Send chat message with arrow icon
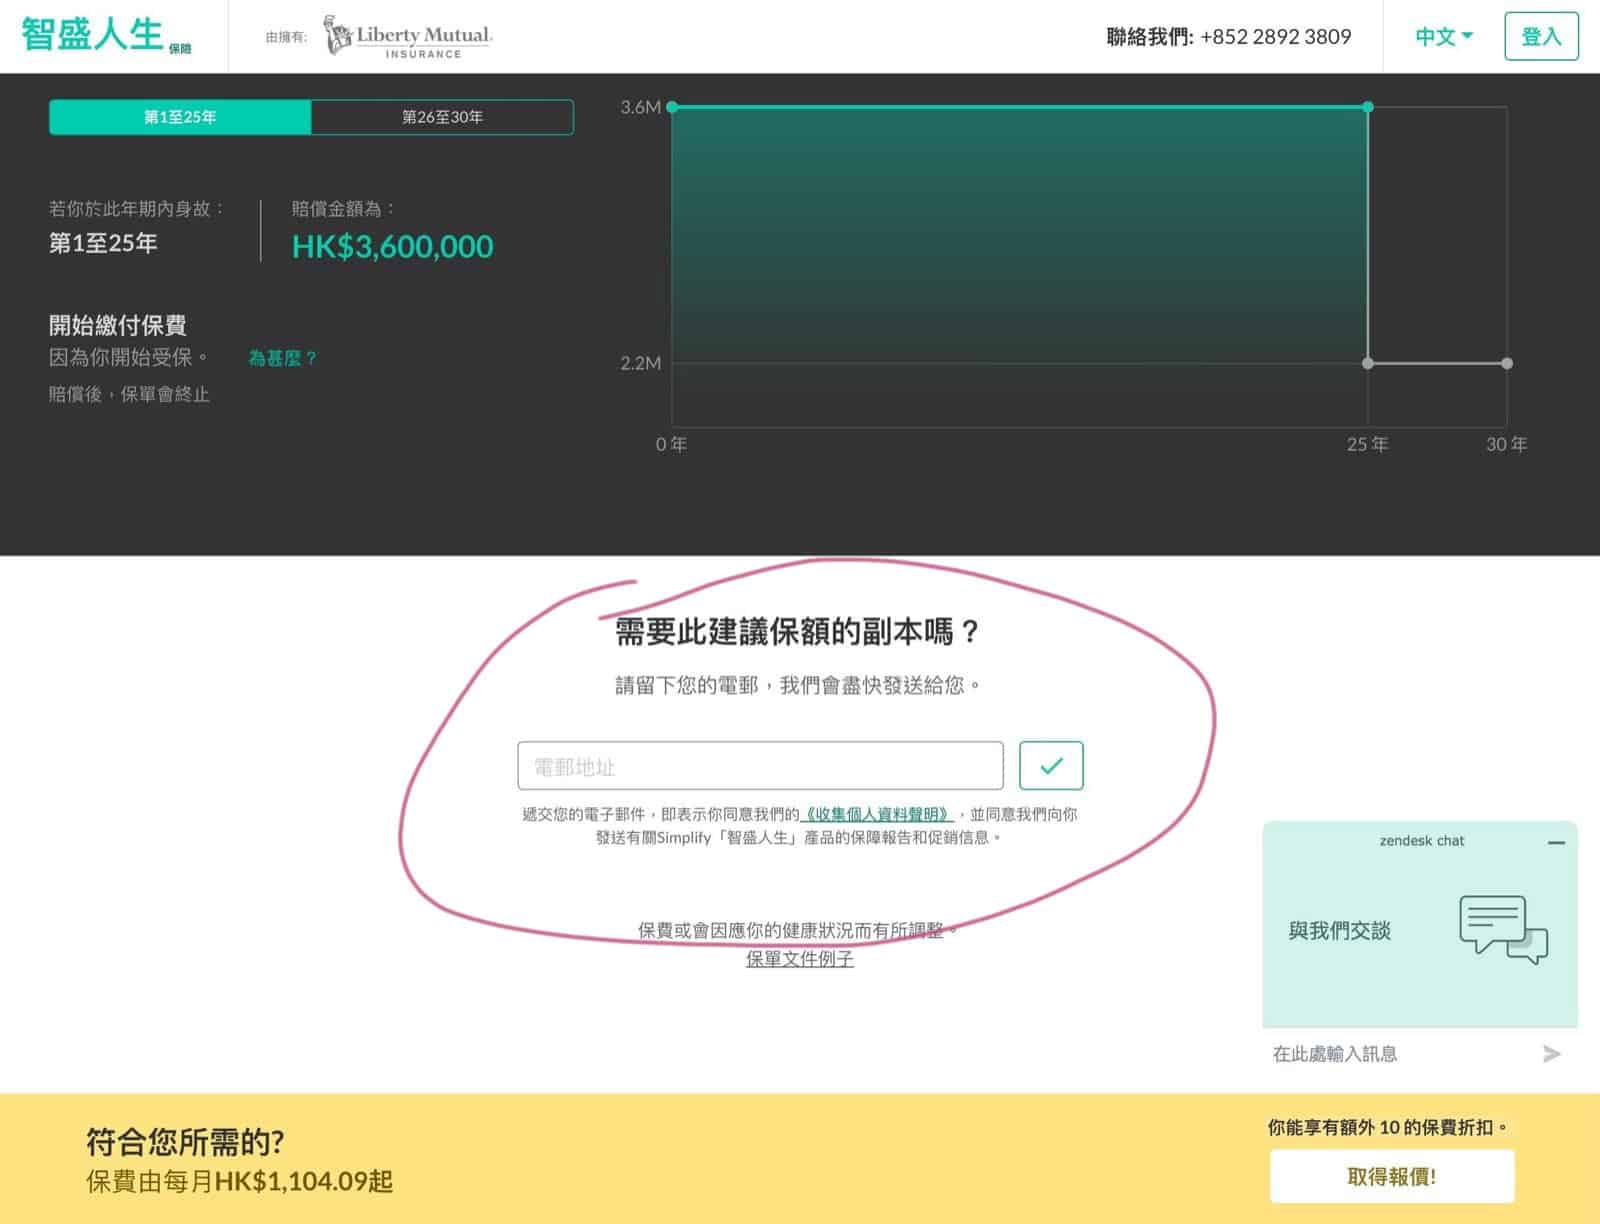The image size is (1600, 1224). [x=1551, y=1054]
